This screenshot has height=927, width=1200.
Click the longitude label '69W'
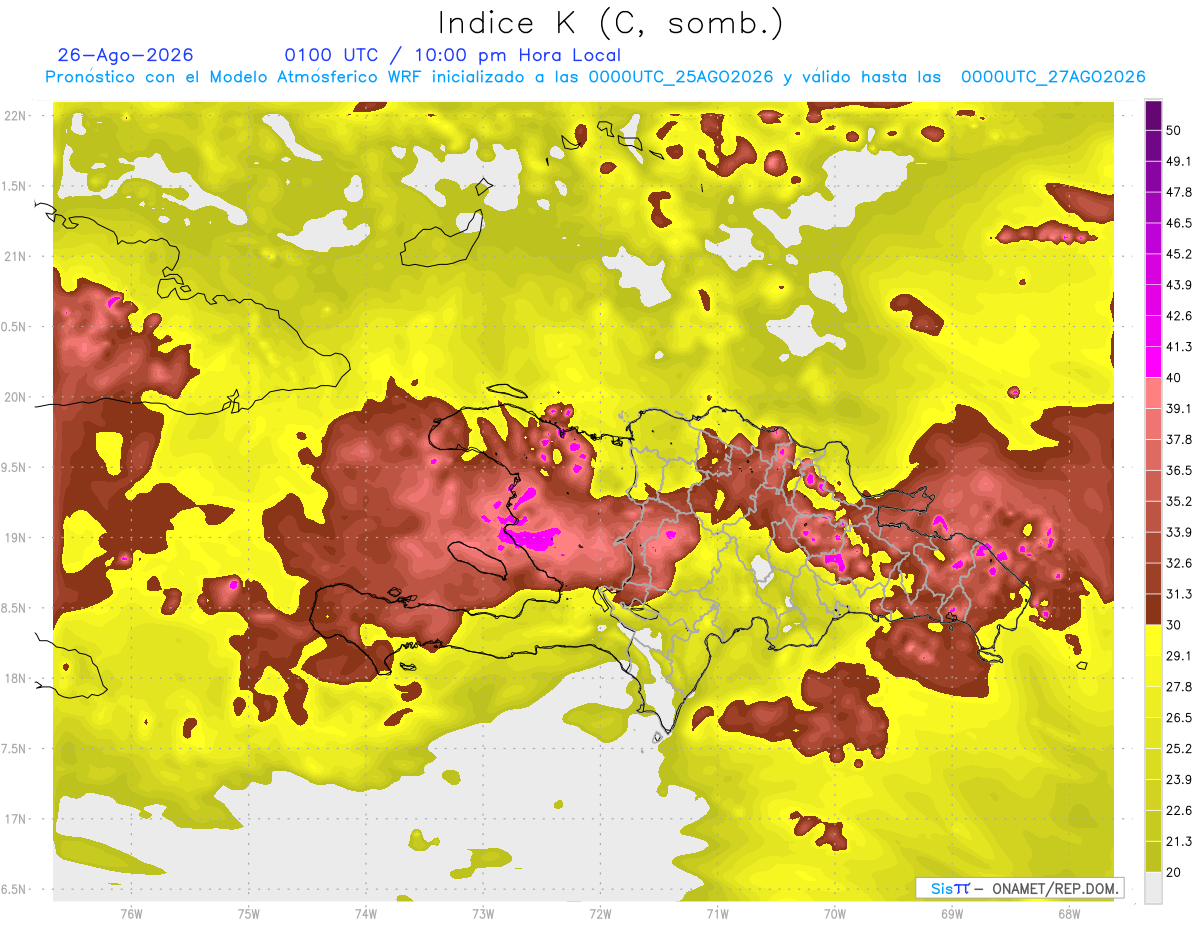coord(951,913)
